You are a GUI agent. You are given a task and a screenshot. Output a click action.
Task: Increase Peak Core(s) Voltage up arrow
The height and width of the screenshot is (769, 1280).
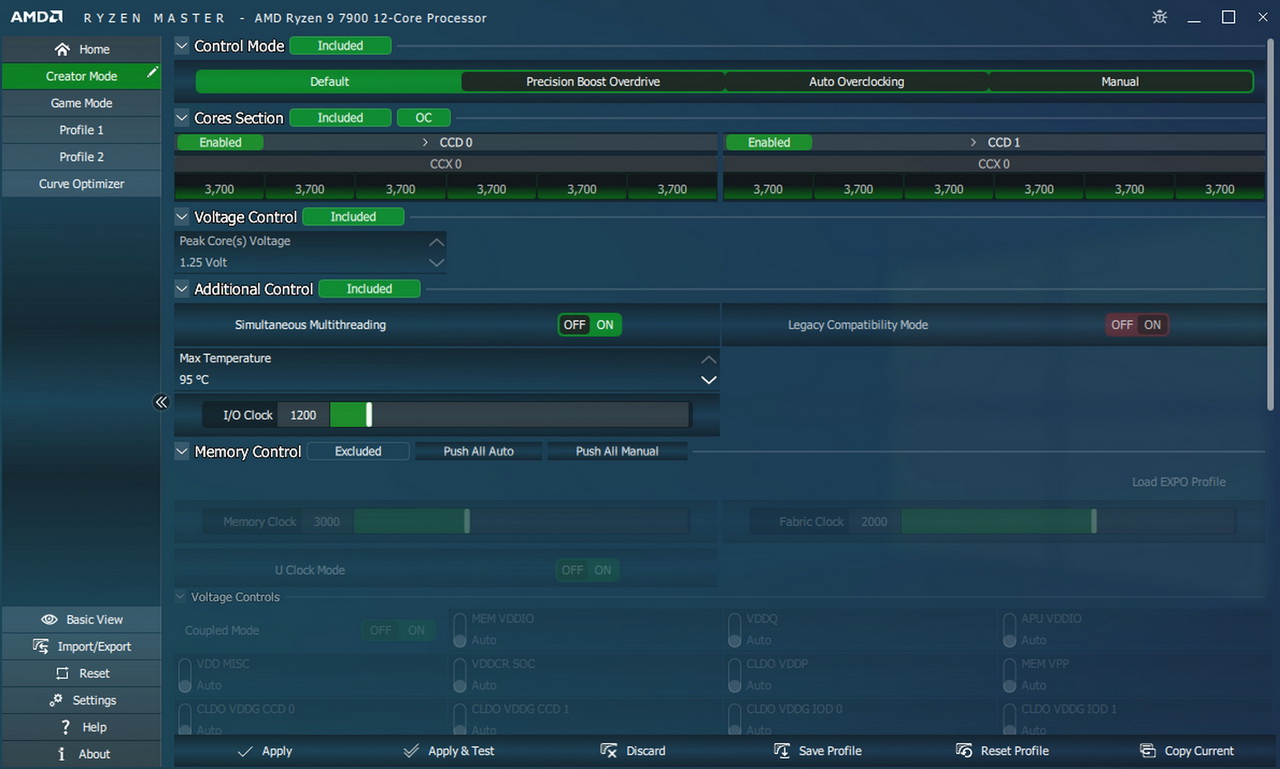(x=436, y=241)
